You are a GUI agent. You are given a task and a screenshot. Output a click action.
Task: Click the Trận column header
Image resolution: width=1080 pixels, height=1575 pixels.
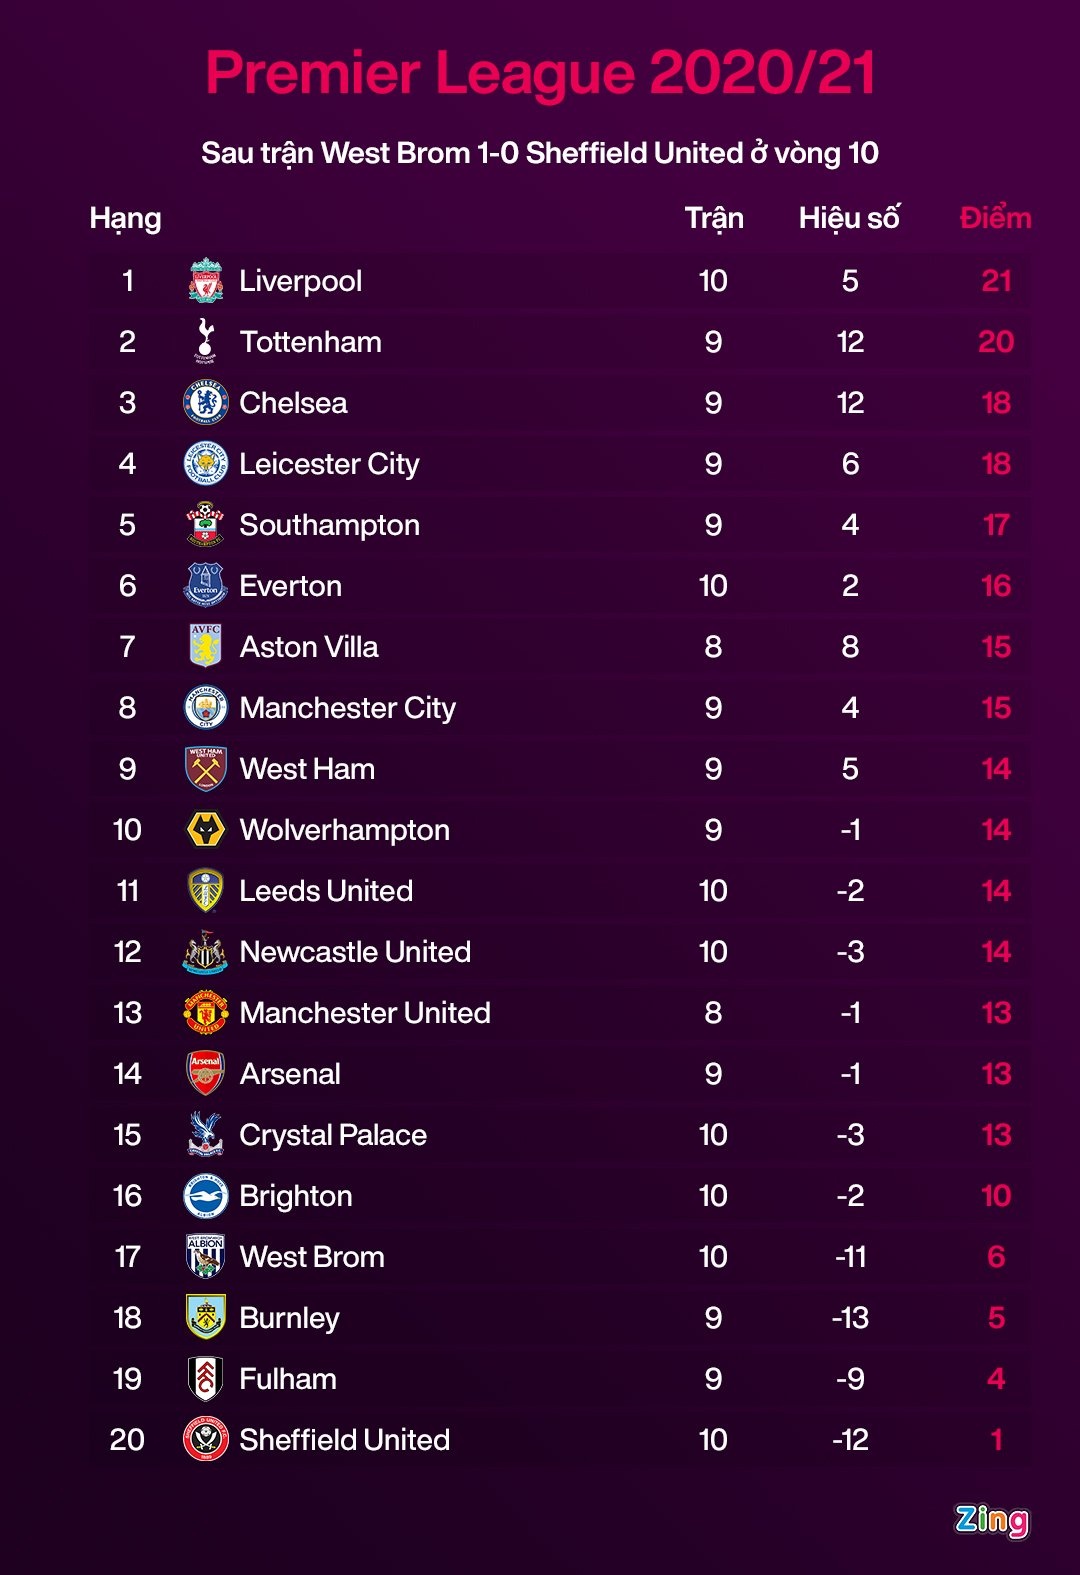tap(714, 218)
